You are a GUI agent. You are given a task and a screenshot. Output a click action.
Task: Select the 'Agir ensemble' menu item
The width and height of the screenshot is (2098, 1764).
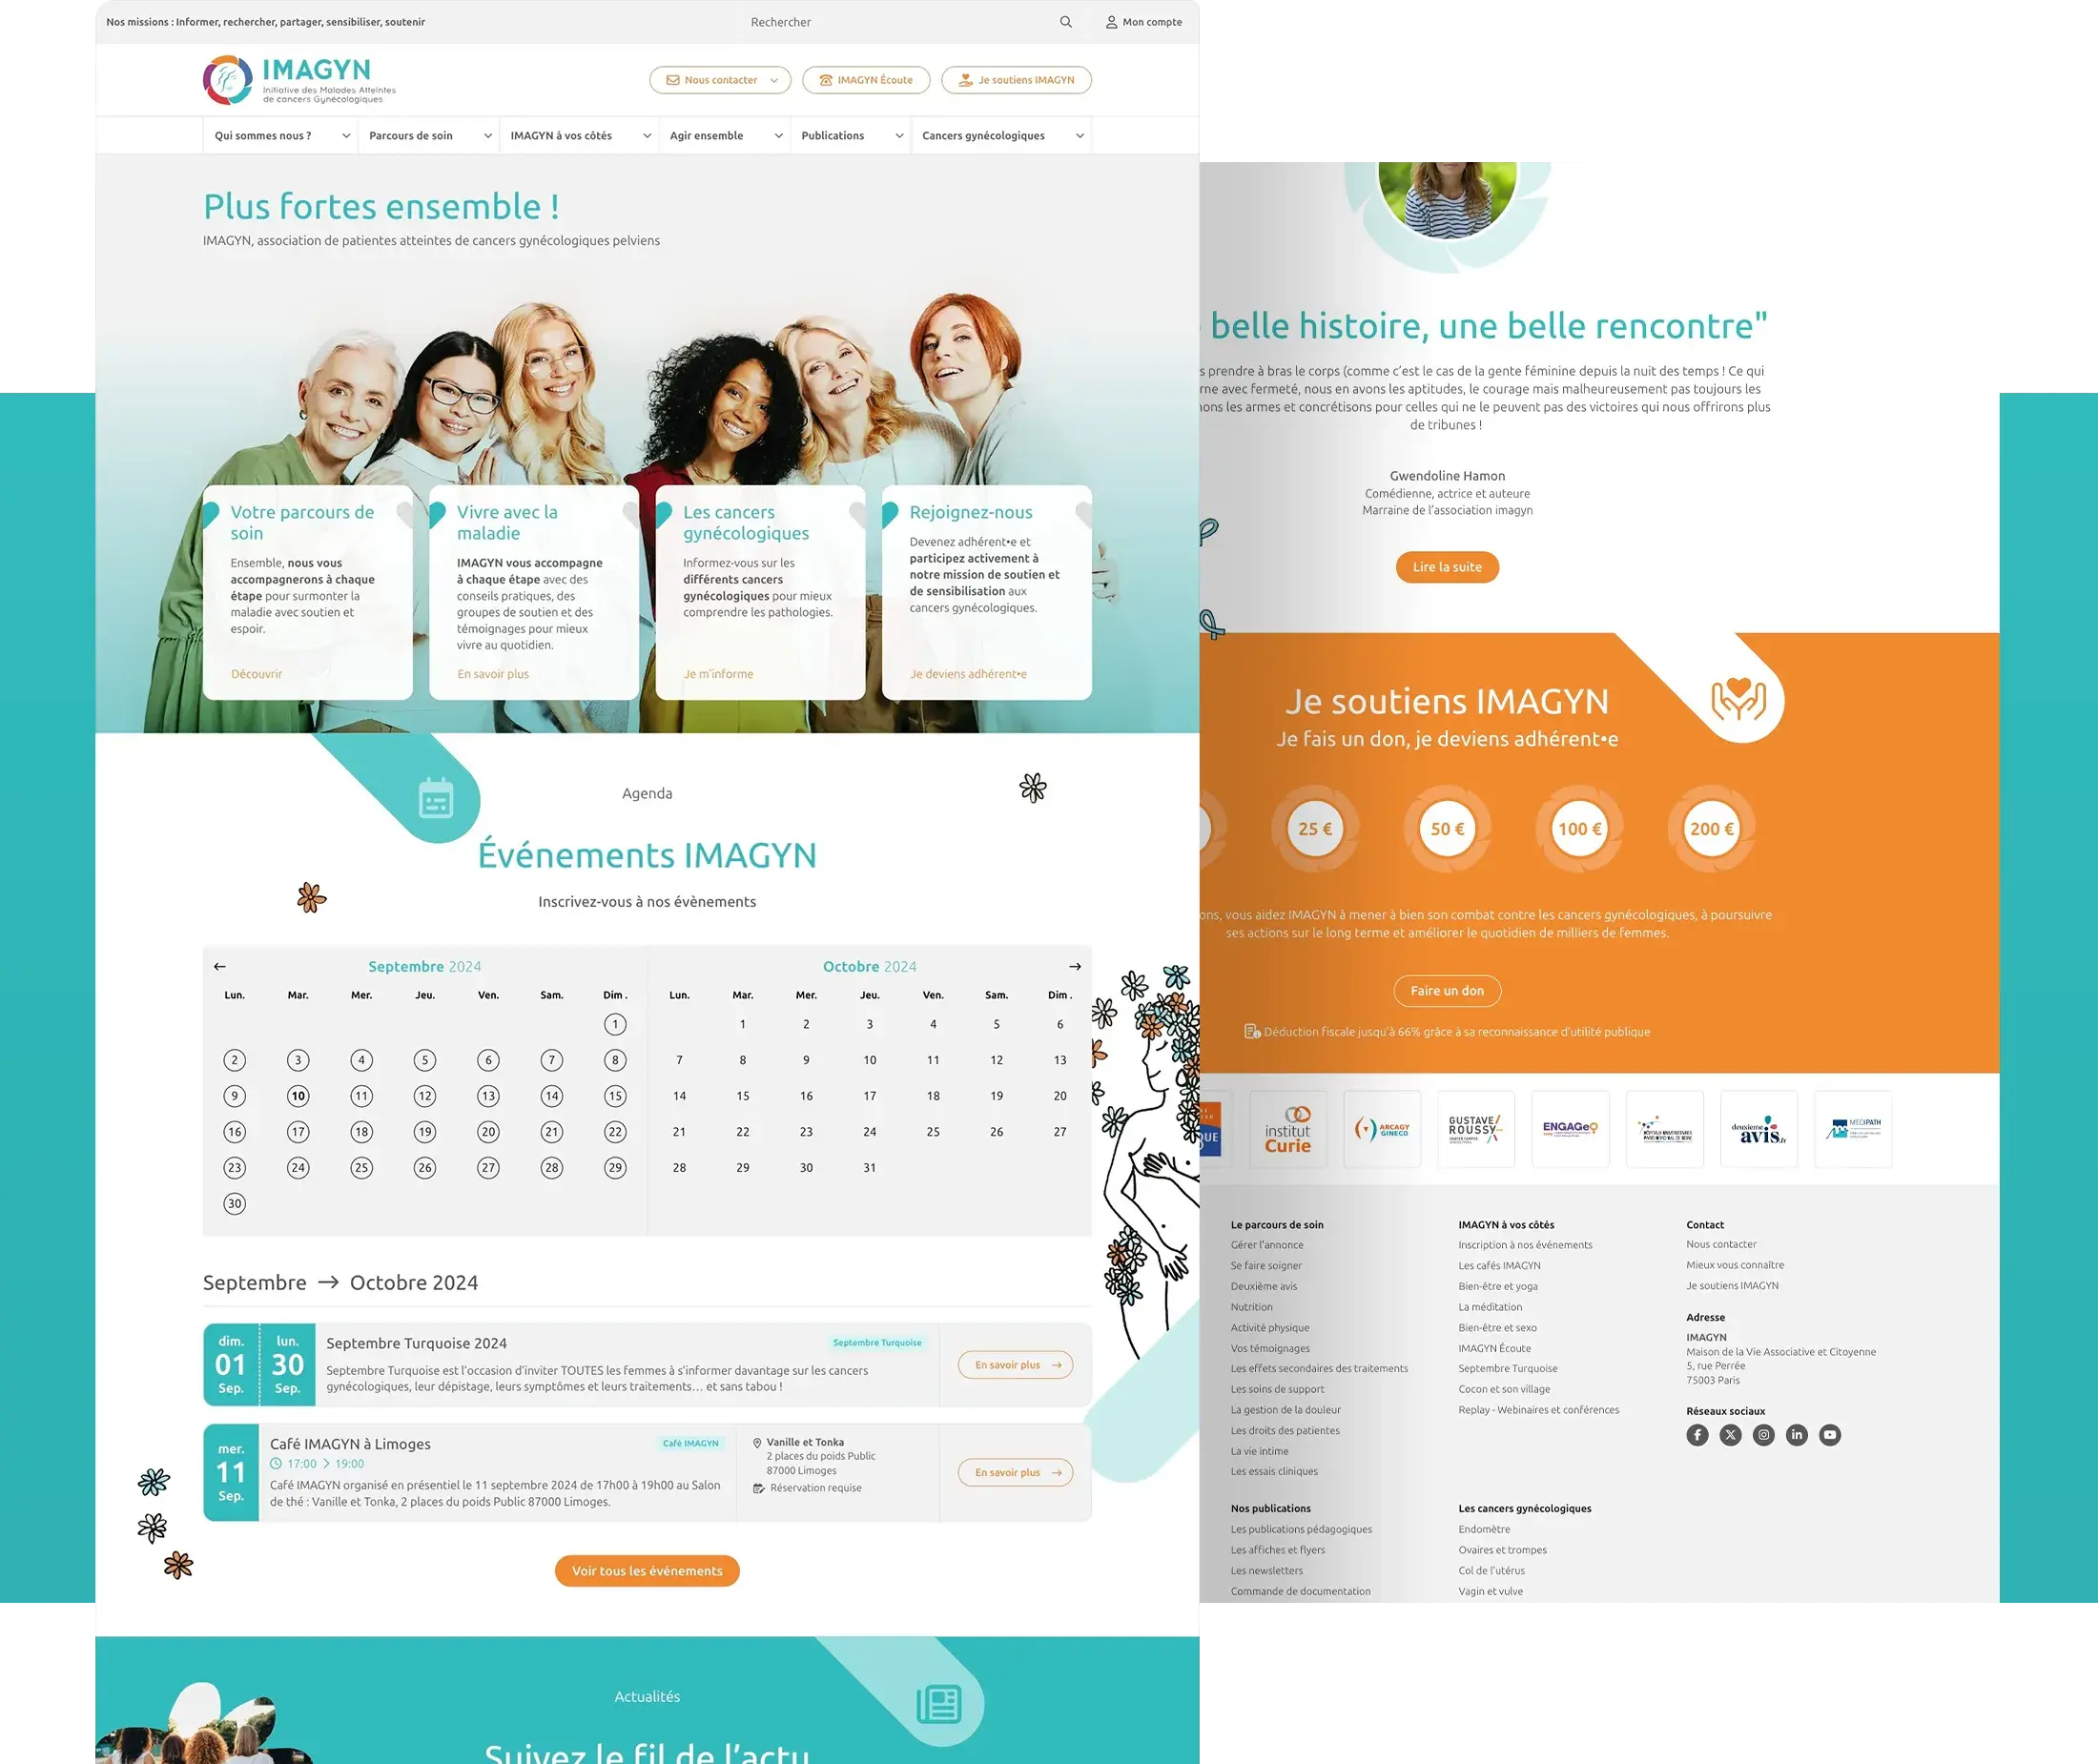pos(709,134)
